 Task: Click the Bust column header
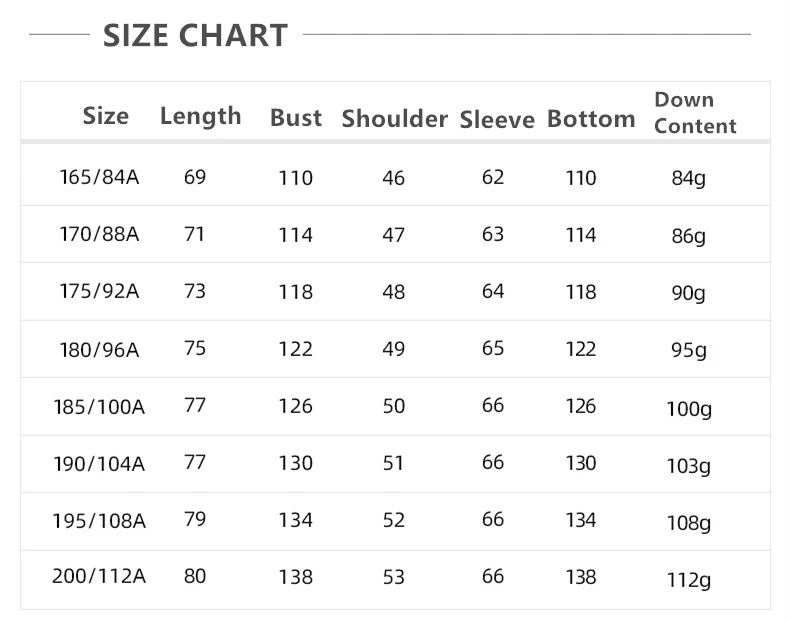point(296,118)
